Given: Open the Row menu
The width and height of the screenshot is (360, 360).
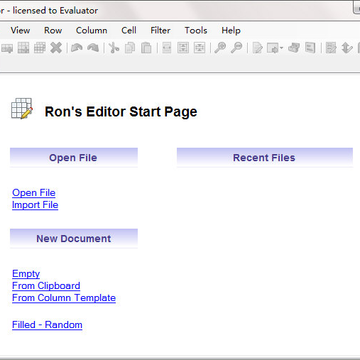Looking at the screenshot, I should coord(53,30).
